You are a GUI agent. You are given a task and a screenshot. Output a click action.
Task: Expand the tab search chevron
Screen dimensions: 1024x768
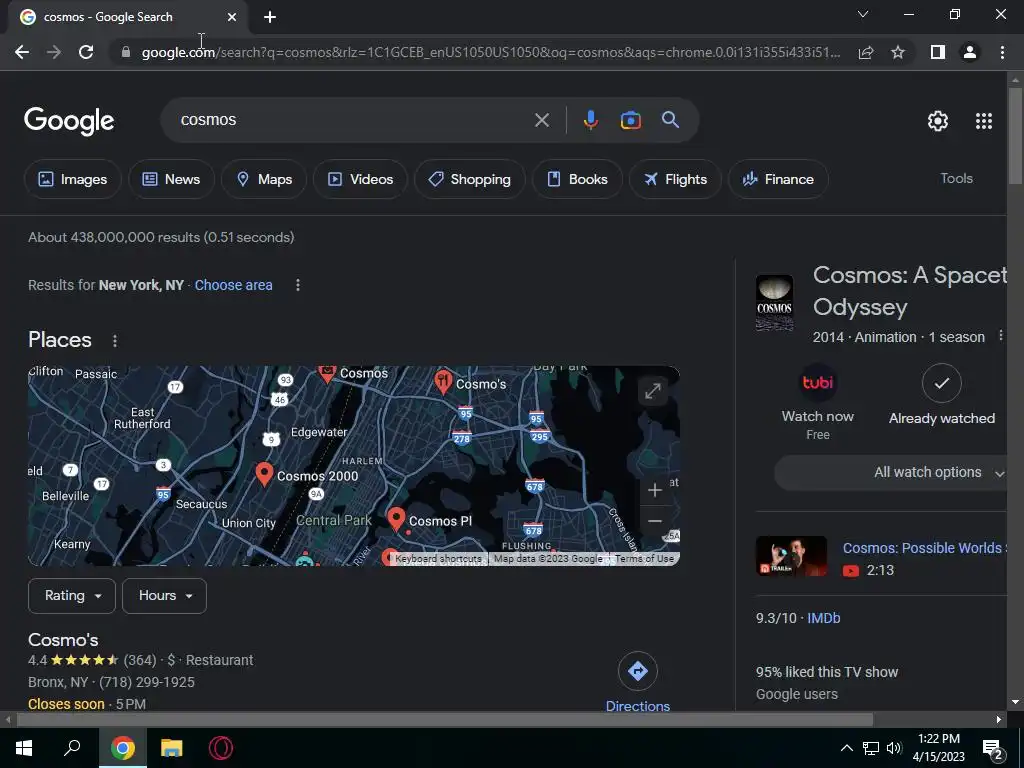point(863,14)
